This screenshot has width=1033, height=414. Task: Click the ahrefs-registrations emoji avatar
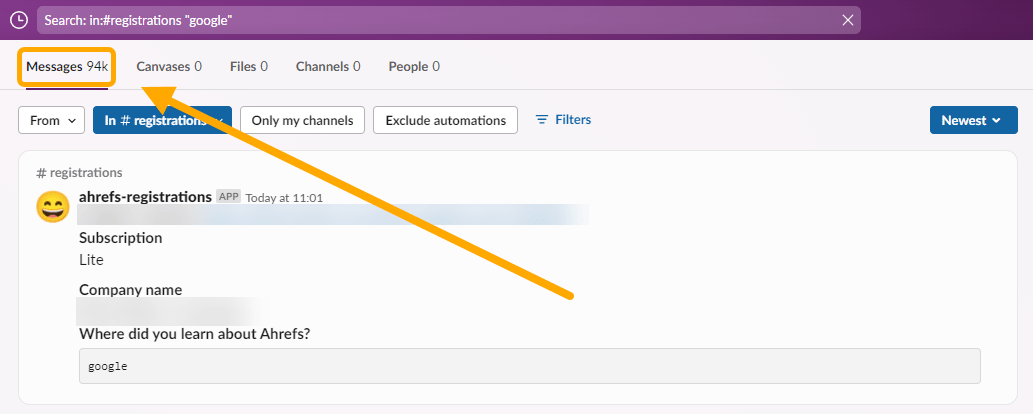(x=53, y=206)
